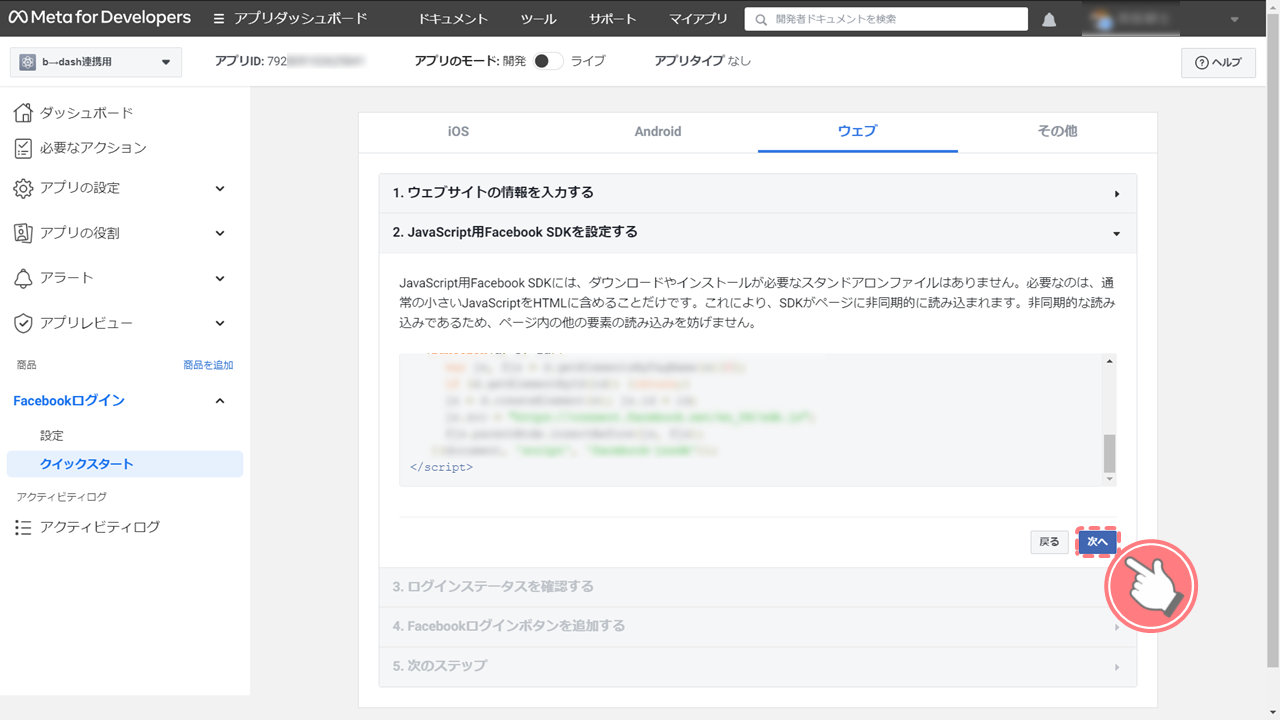This screenshot has width=1280, height=720.
Task: Click the 必要なアクション checklist icon
Action: click(23, 148)
